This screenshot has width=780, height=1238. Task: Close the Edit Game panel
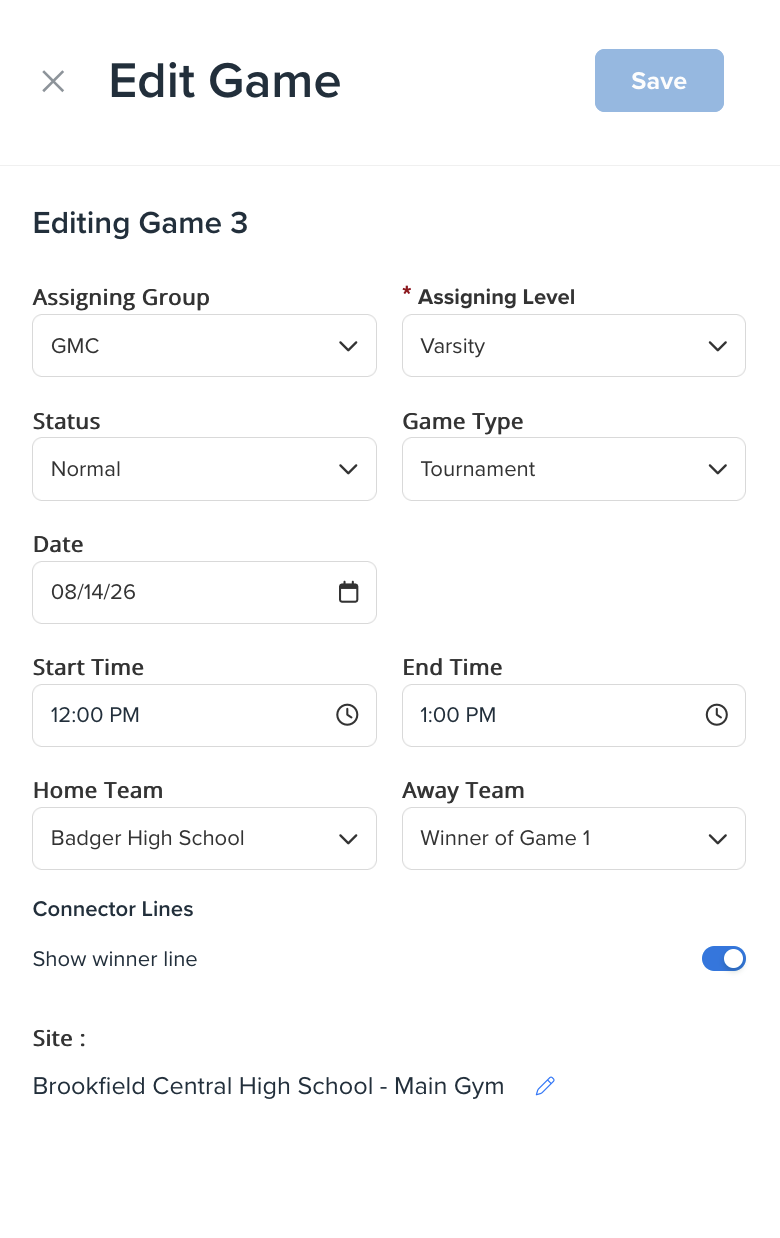click(x=53, y=81)
